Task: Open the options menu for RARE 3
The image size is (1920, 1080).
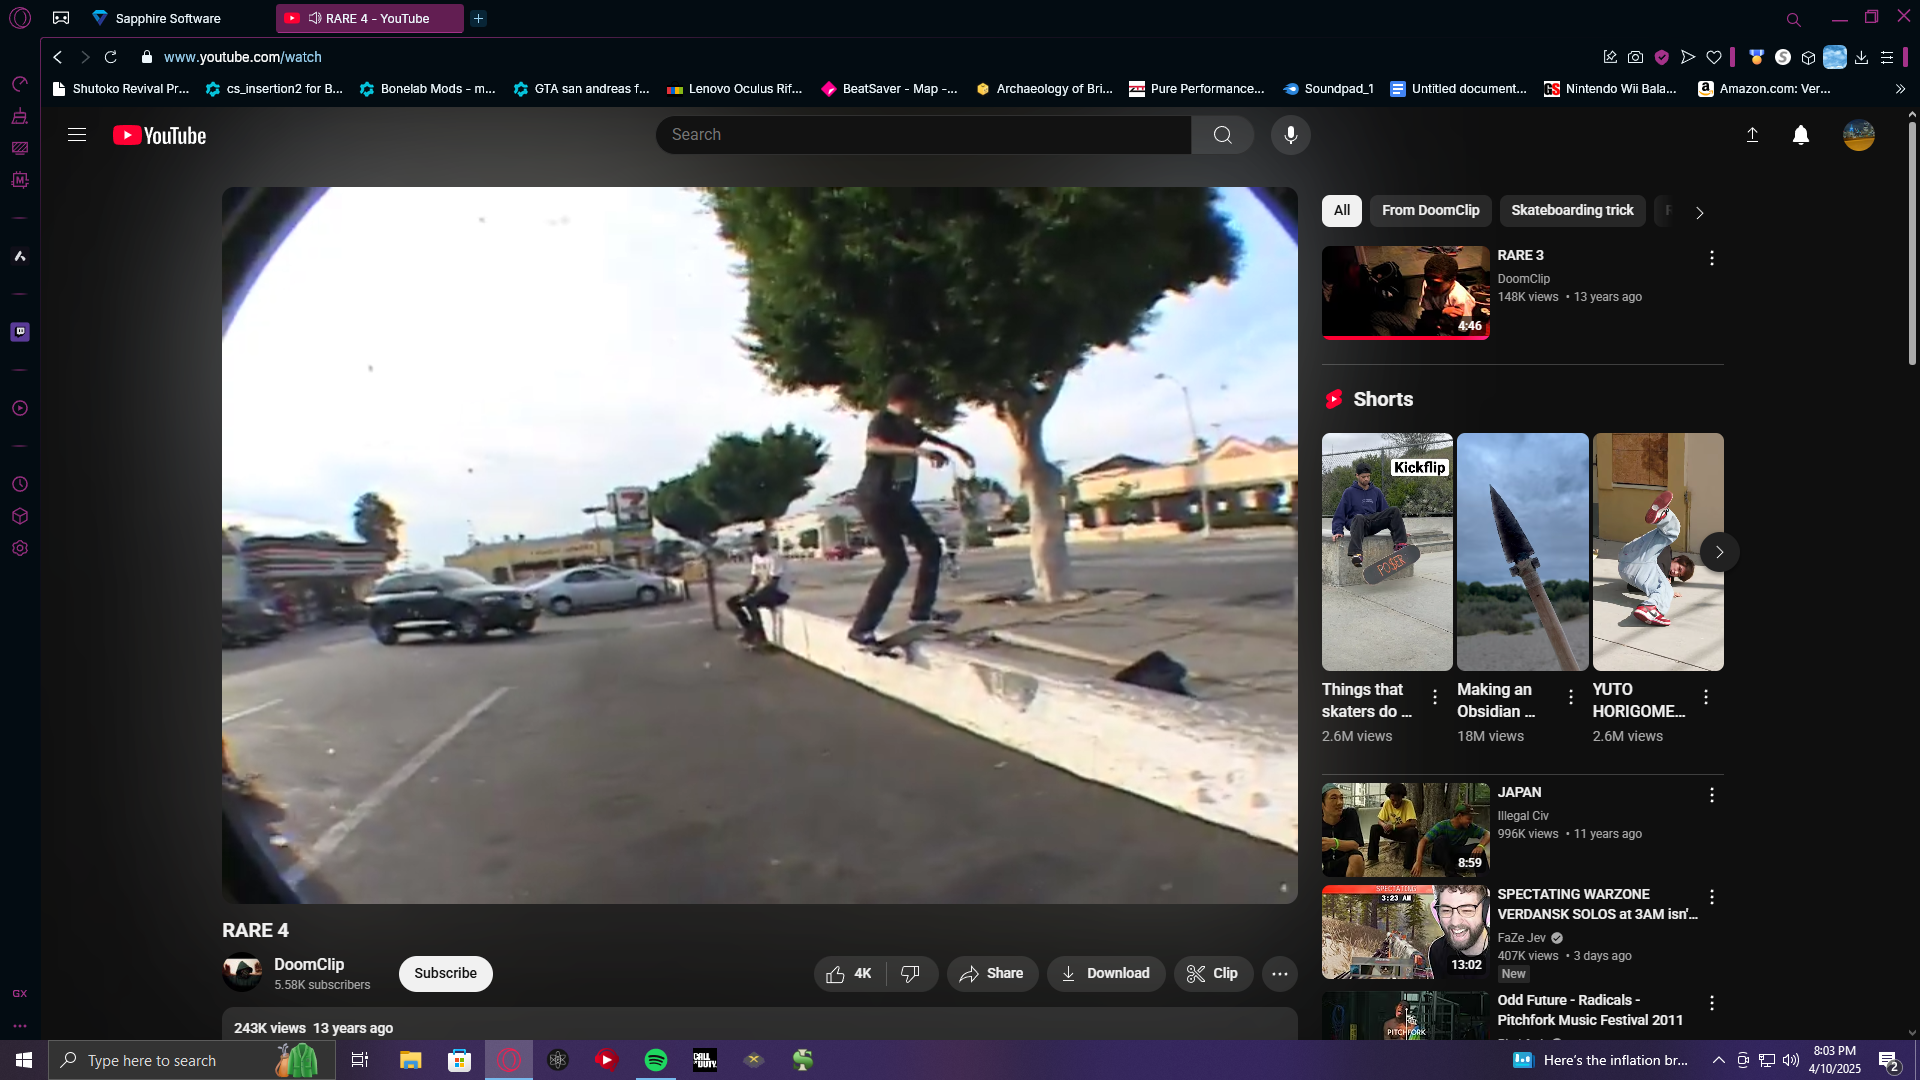Action: pyautogui.click(x=1711, y=258)
